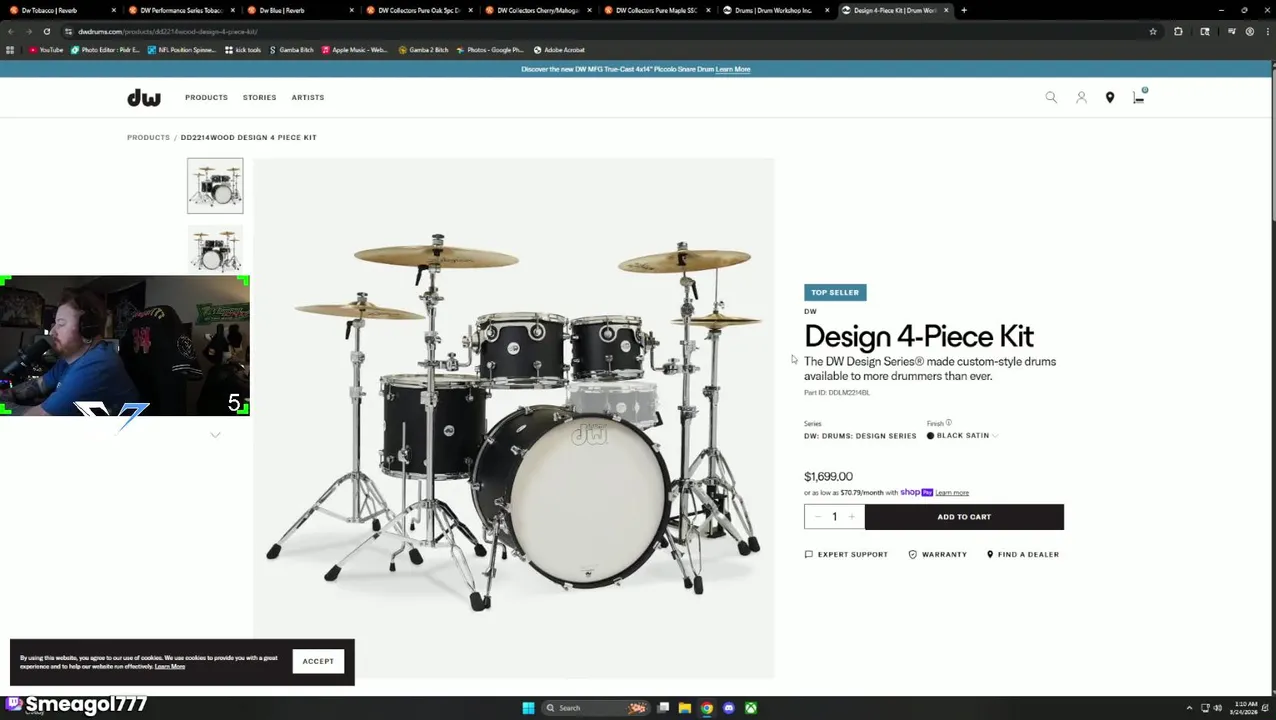Open a new browser tab
The width and height of the screenshot is (1276, 720).
(x=963, y=10)
